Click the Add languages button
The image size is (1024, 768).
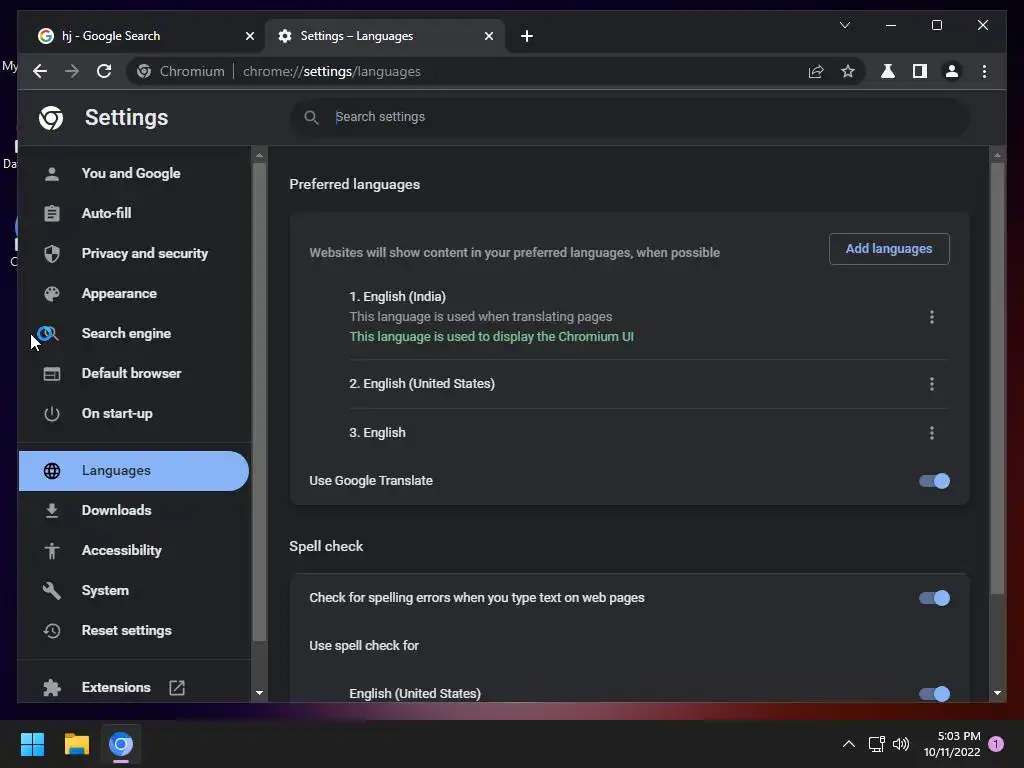tap(889, 249)
